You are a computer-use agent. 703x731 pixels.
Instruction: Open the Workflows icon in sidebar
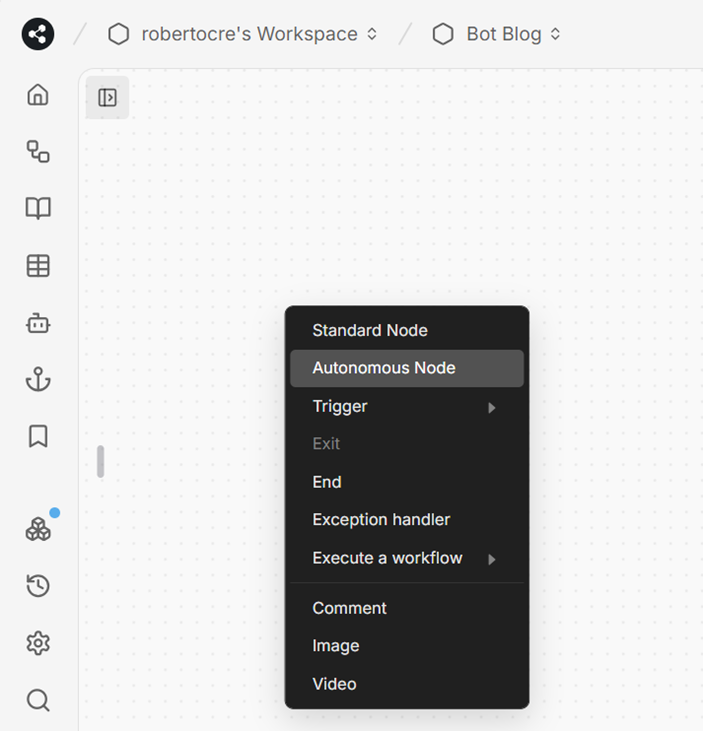[x=38, y=152]
